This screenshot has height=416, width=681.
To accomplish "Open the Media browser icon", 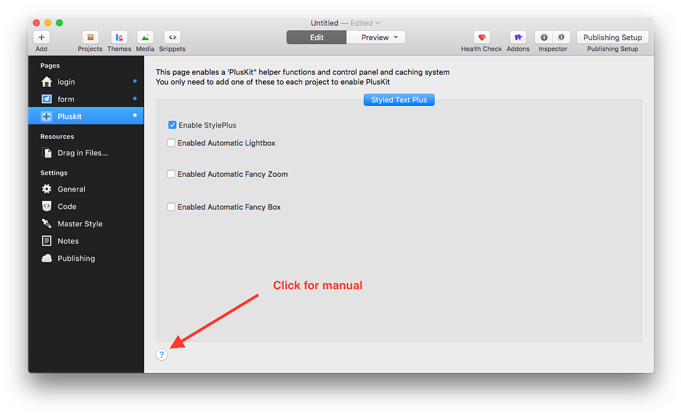I will pos(145,37).
